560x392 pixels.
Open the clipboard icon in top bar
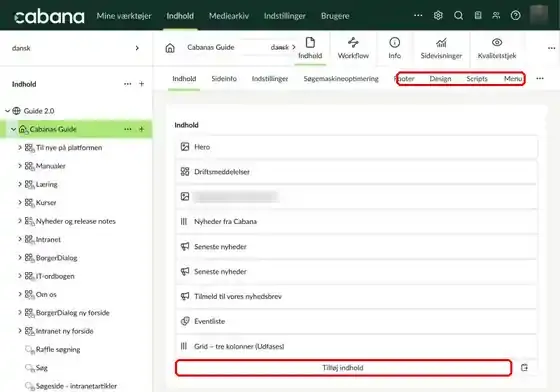click(478, 15)
